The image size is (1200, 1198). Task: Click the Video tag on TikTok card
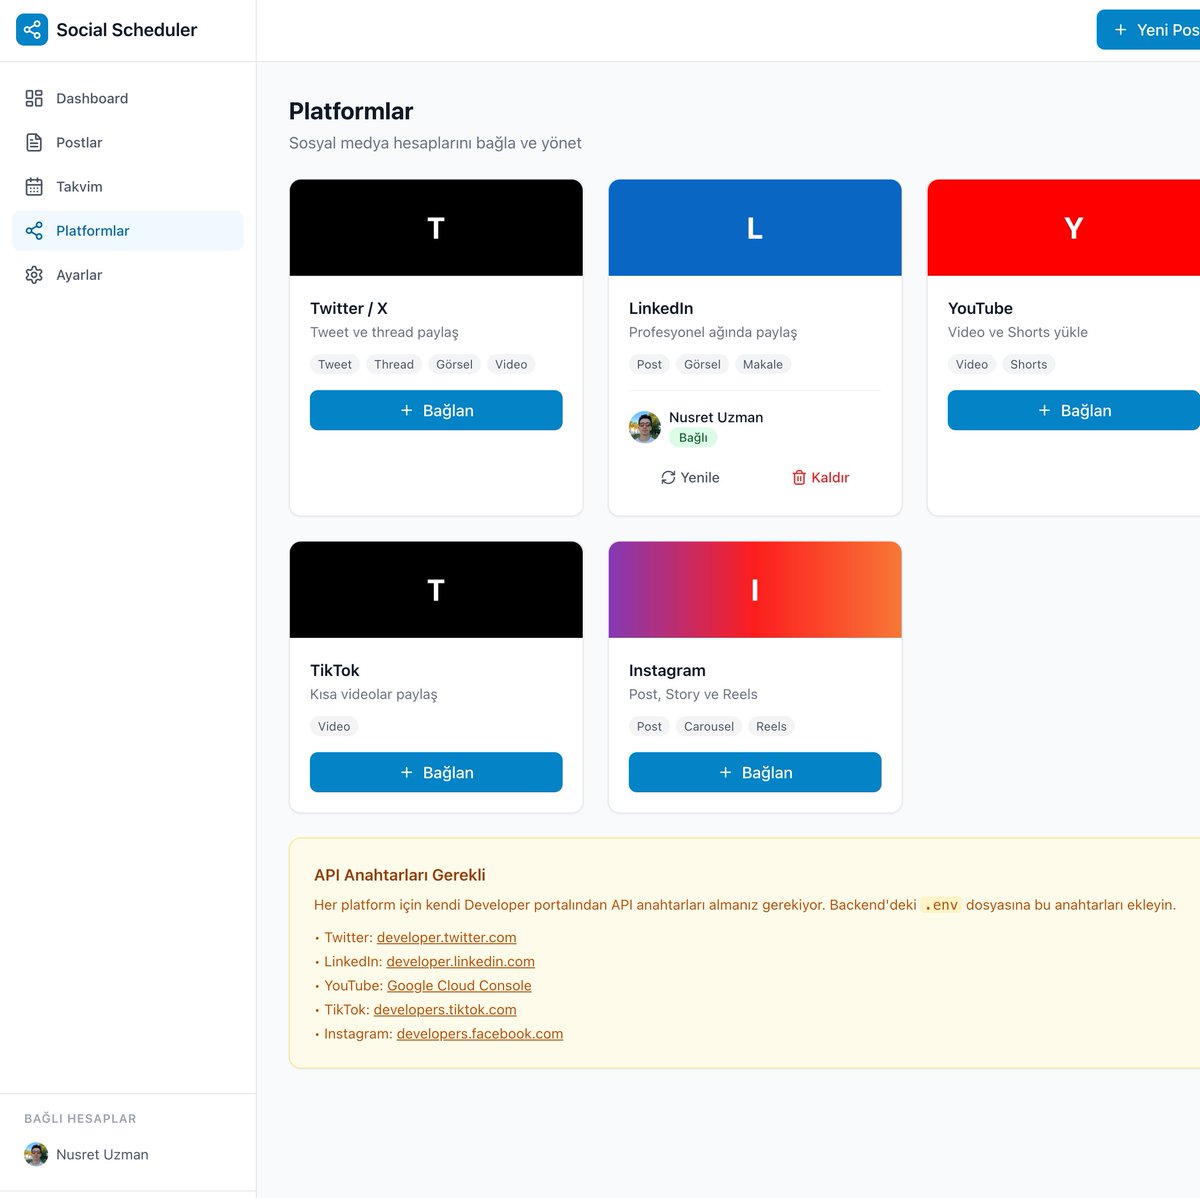pyautogui.click(x=334, y=726)
